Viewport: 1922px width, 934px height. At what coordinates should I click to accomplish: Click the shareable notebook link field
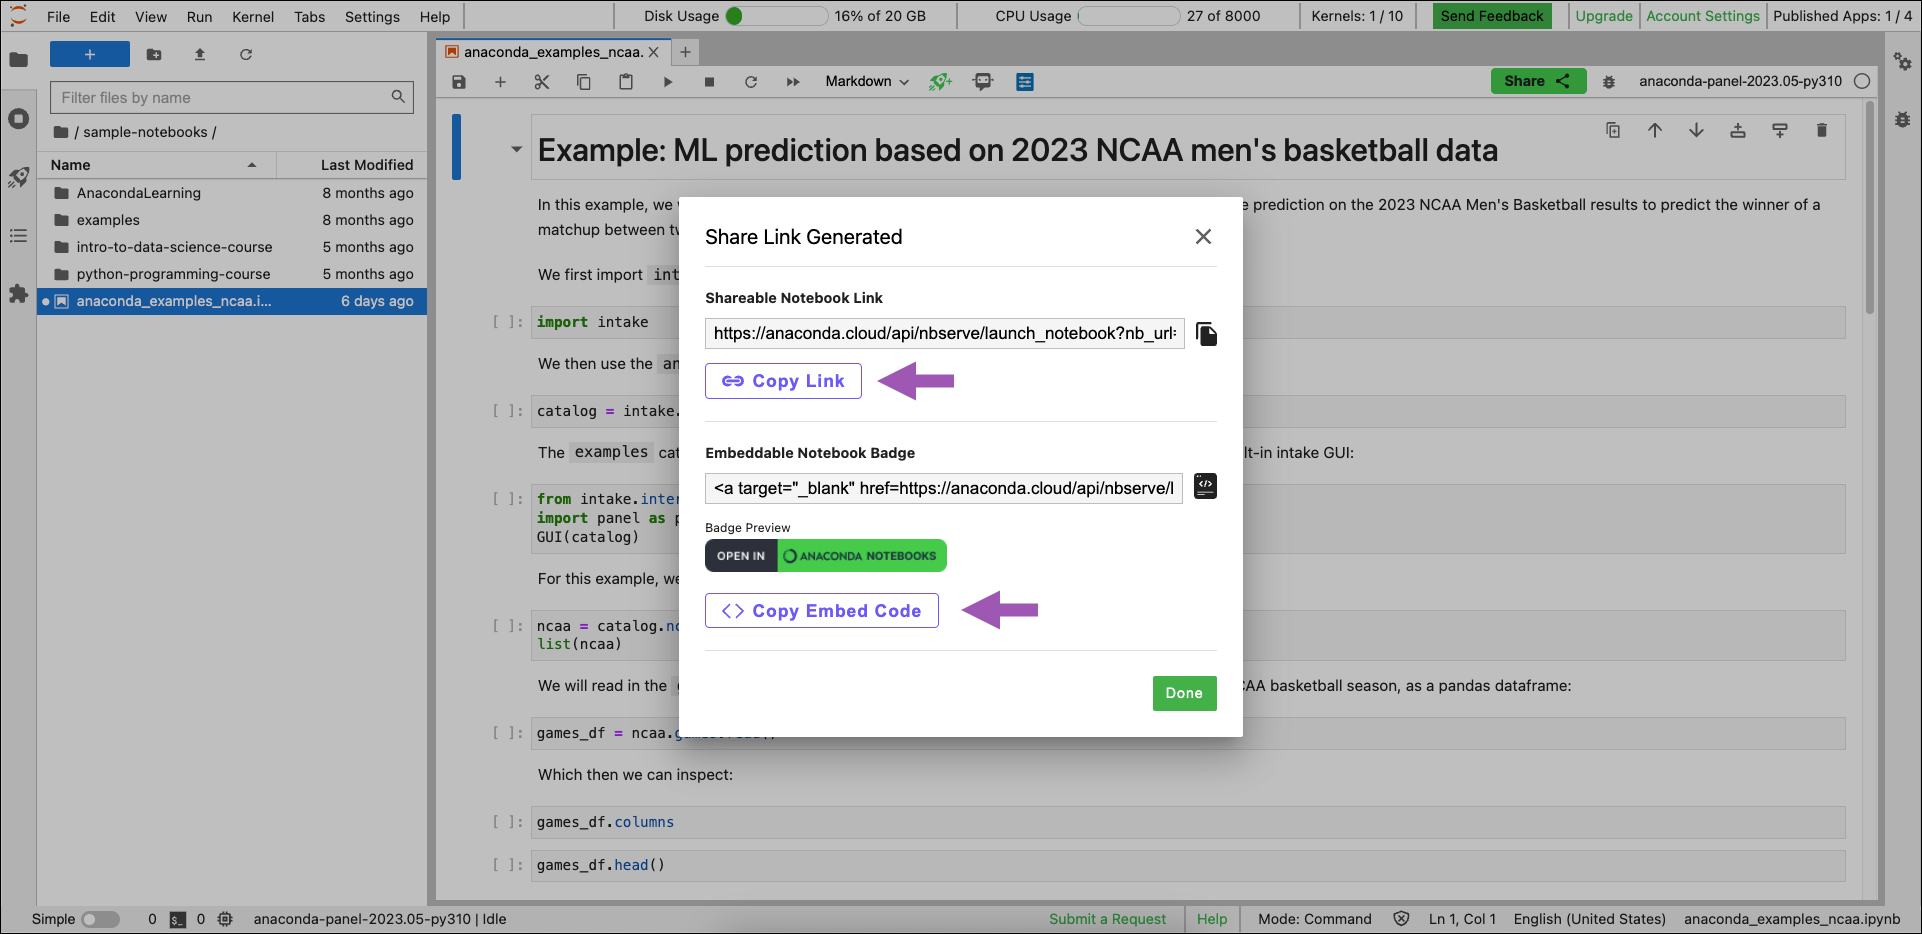pos(945,333)
